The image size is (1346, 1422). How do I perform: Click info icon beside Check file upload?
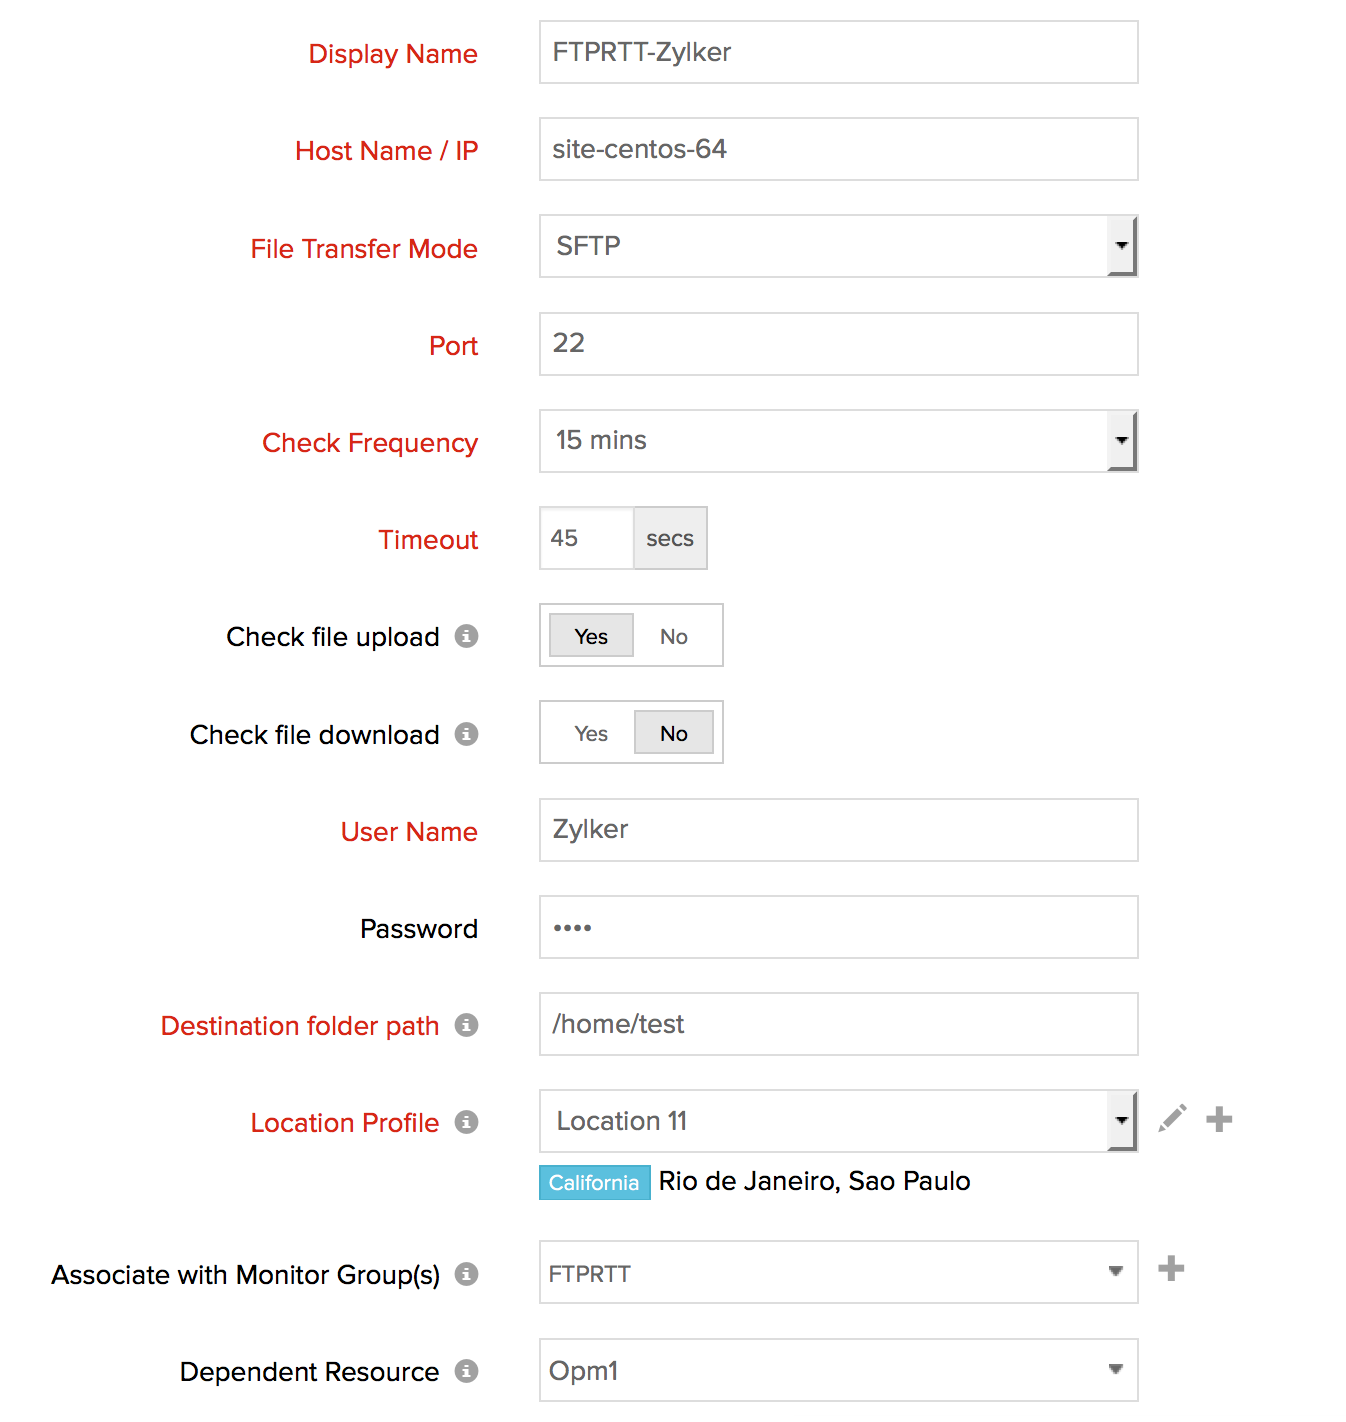[x=466, y=636]
